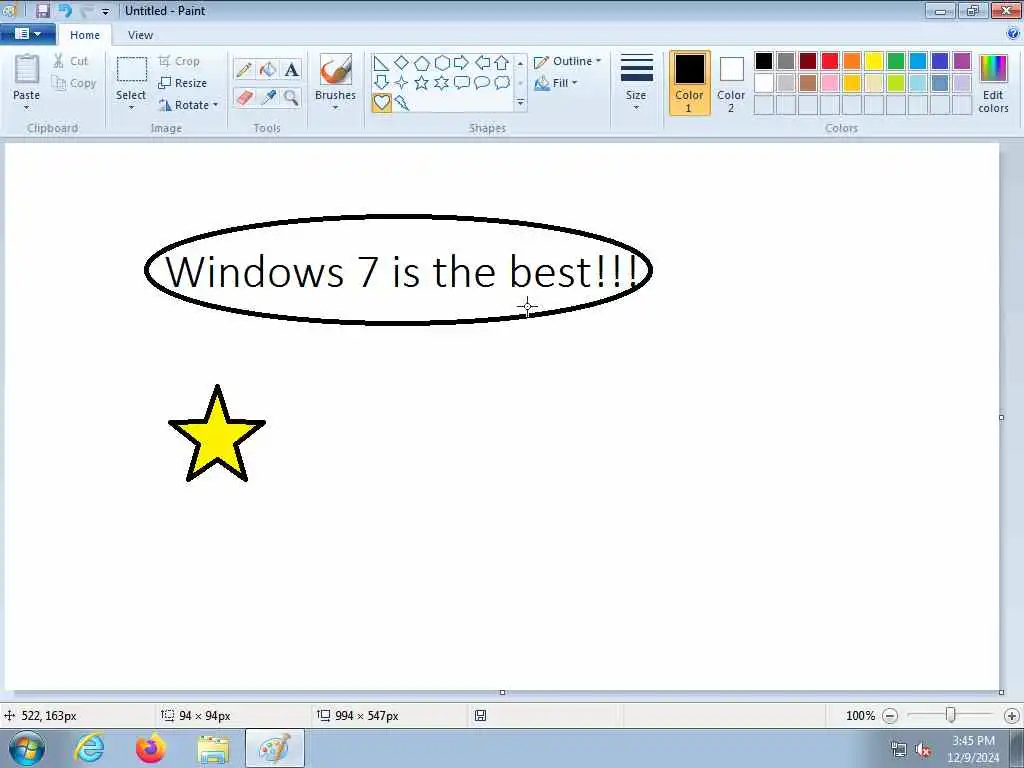Choose the cloud callout shape
The image size is (1024, 768).
tap(502, 83)
